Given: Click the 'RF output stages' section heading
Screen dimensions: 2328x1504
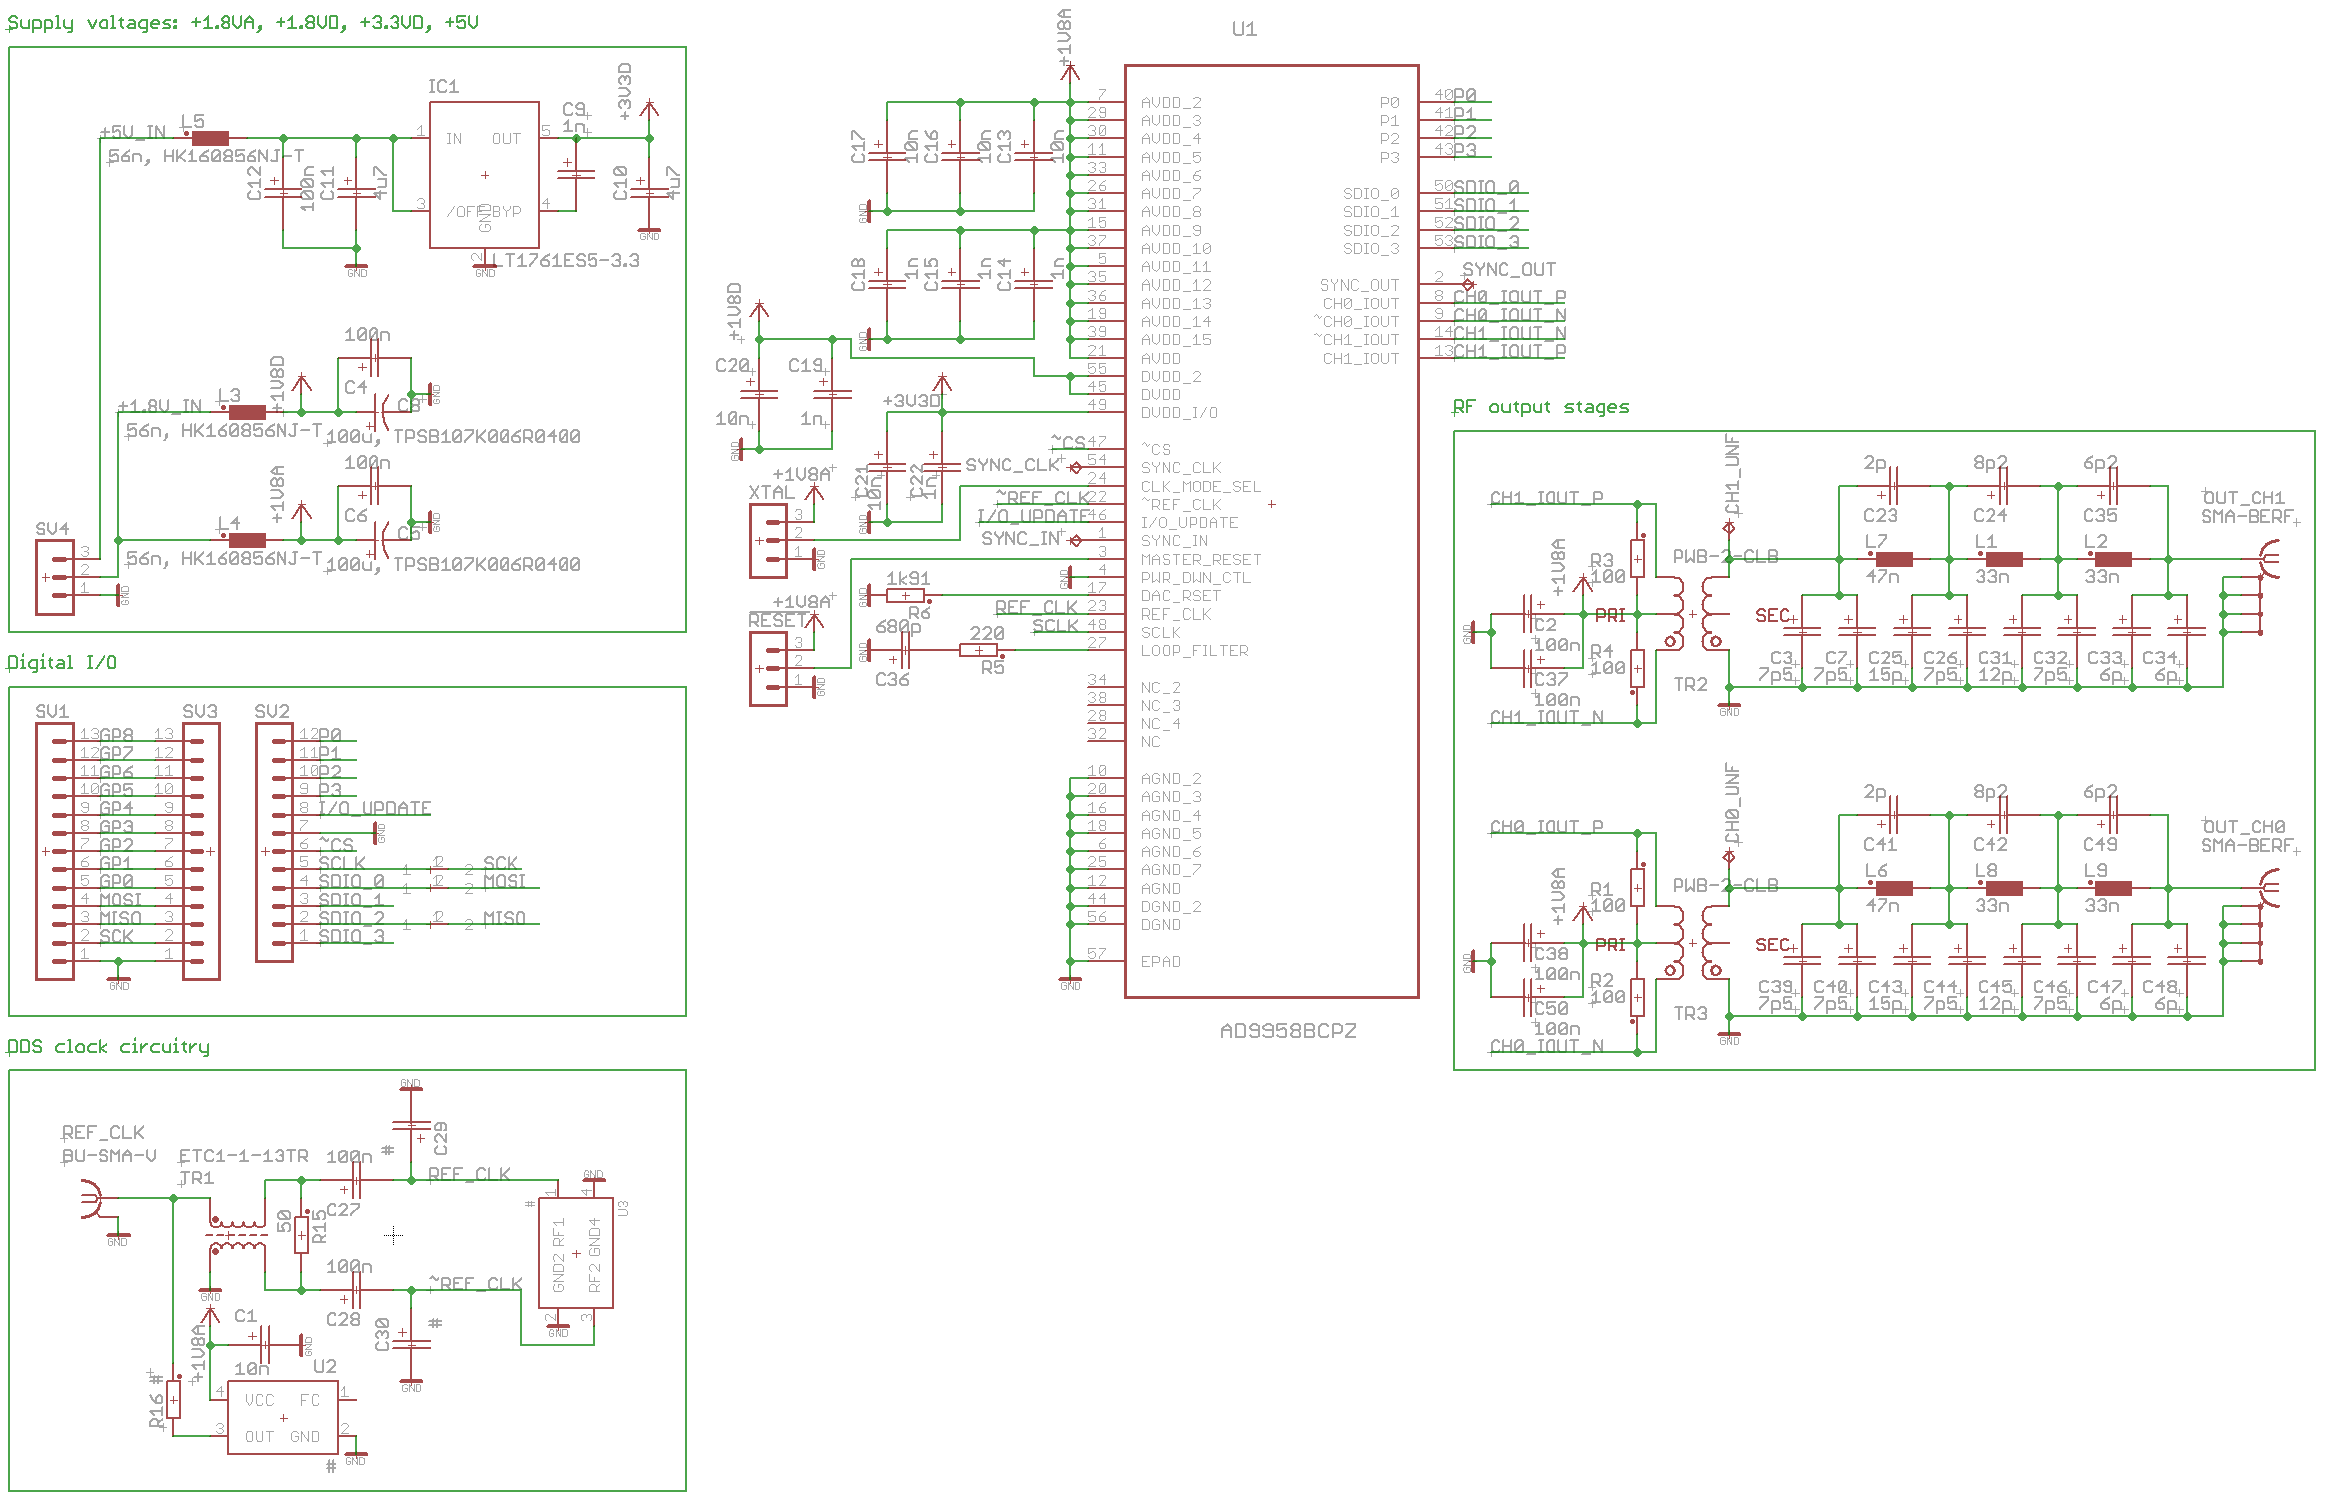Looking at the screenshot, I should (1540, 407).
